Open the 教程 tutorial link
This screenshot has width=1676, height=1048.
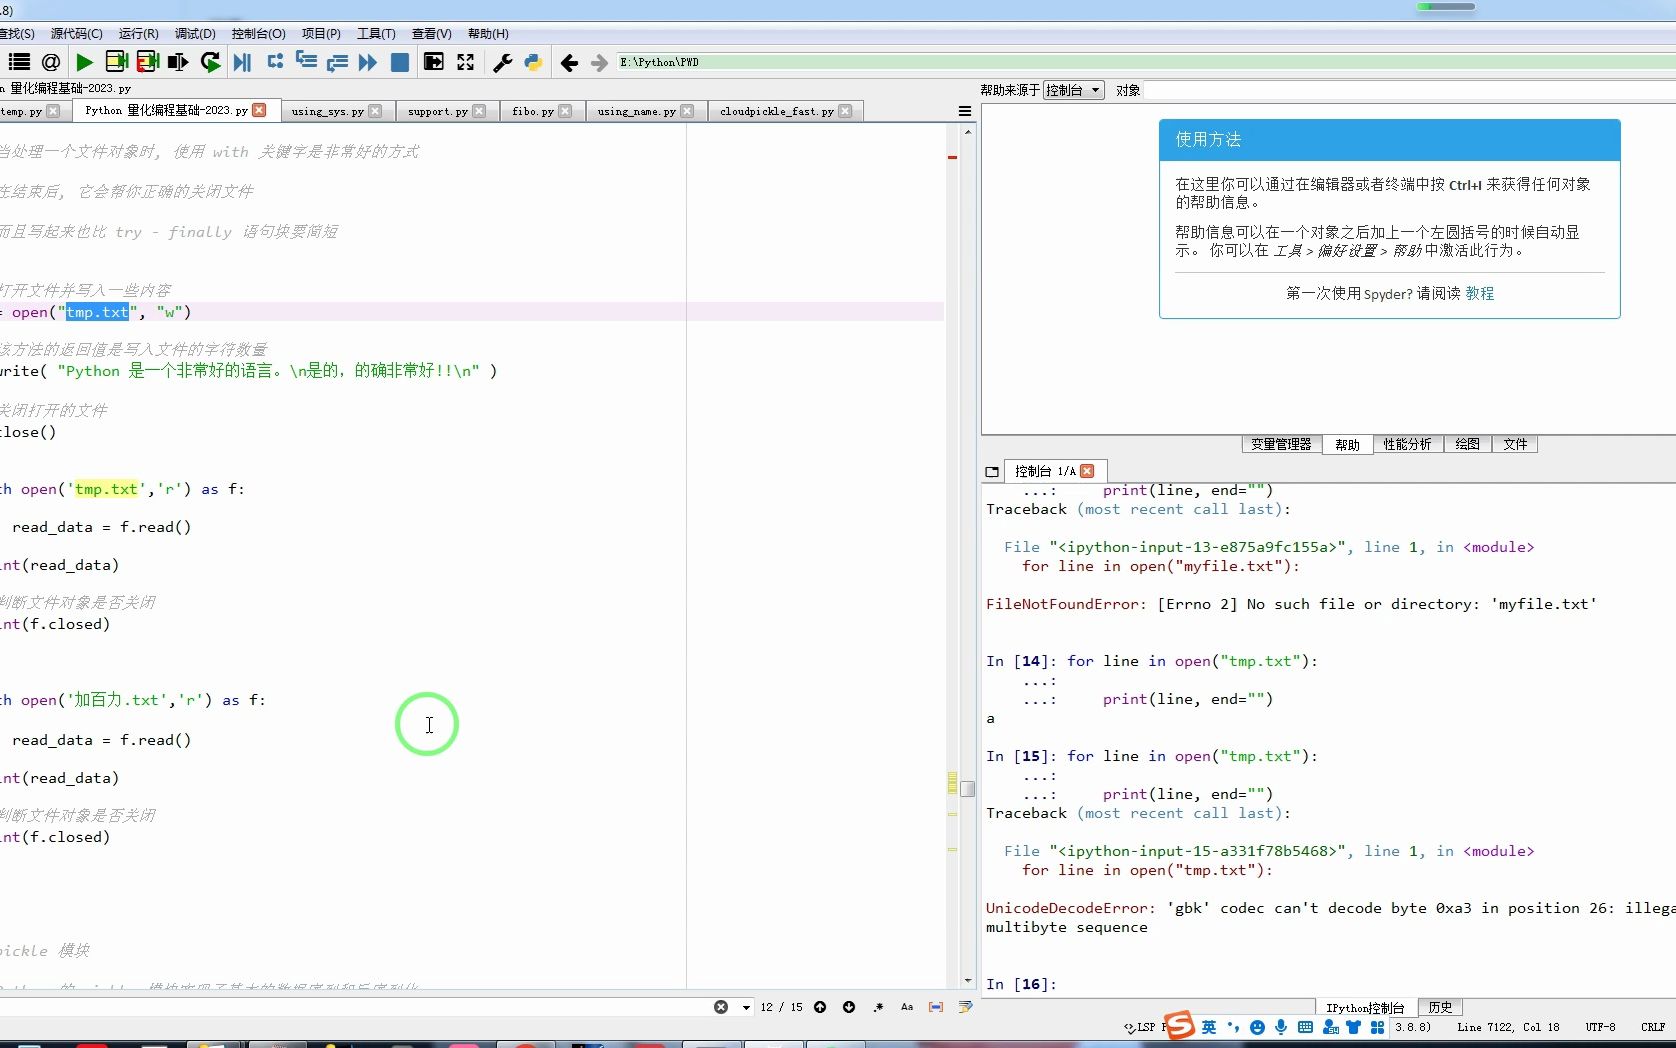coord(1480,293)
